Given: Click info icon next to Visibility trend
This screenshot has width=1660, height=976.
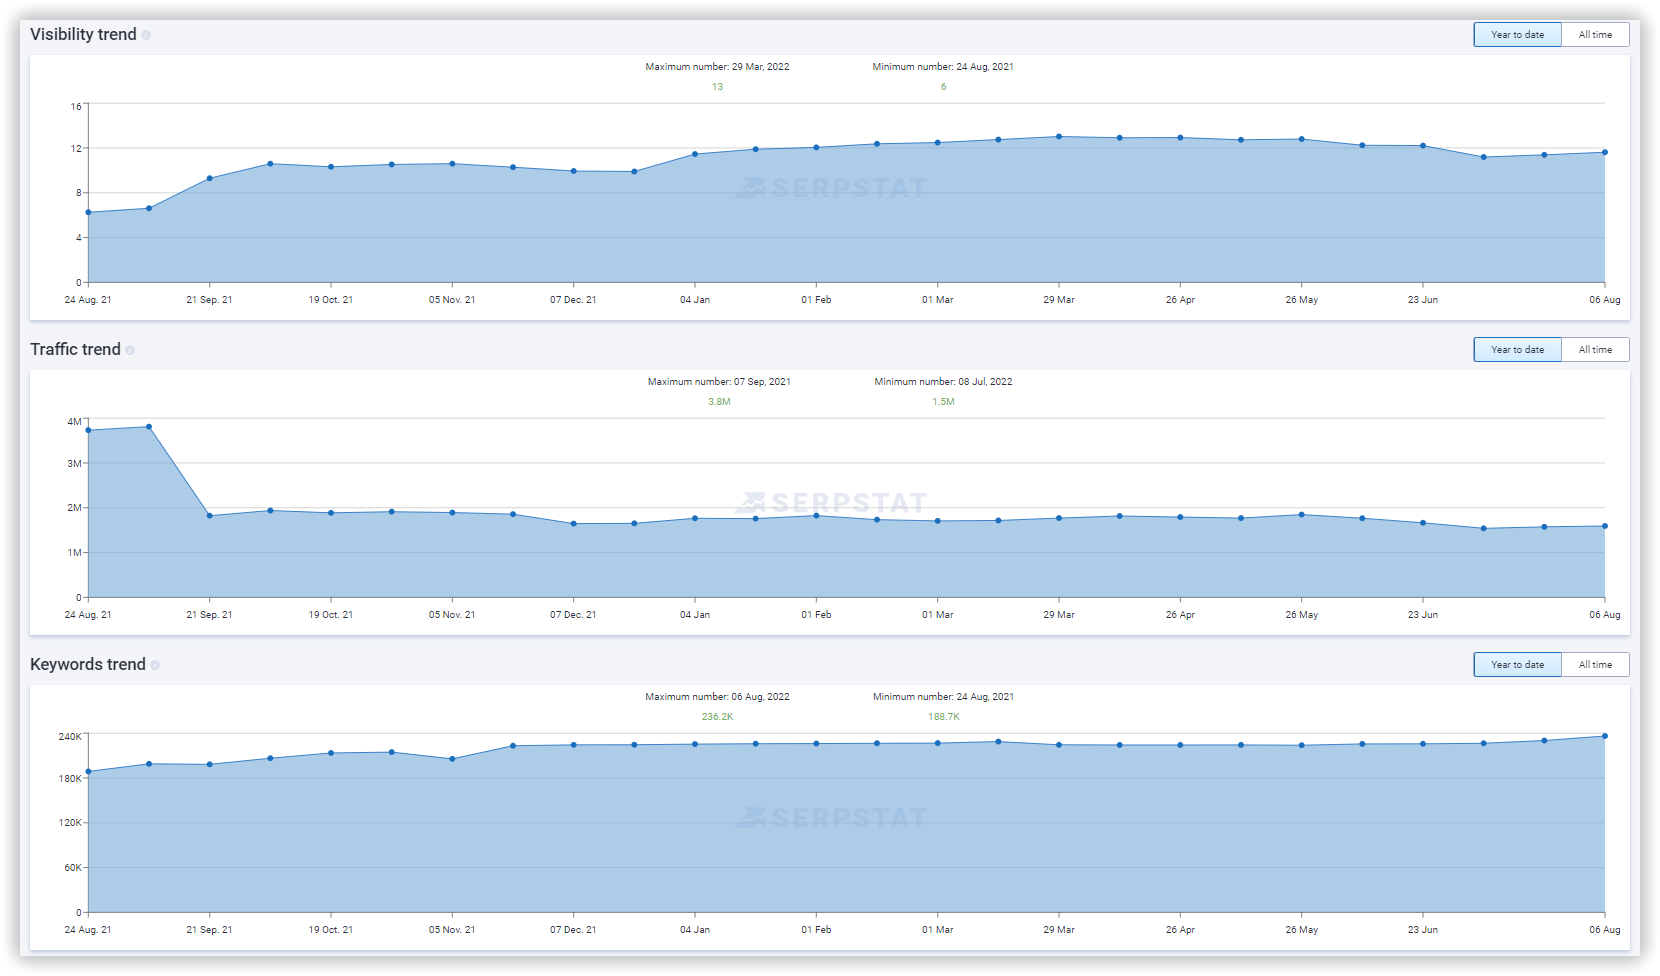Looking at the screenshot, I should tap(146, 35).
